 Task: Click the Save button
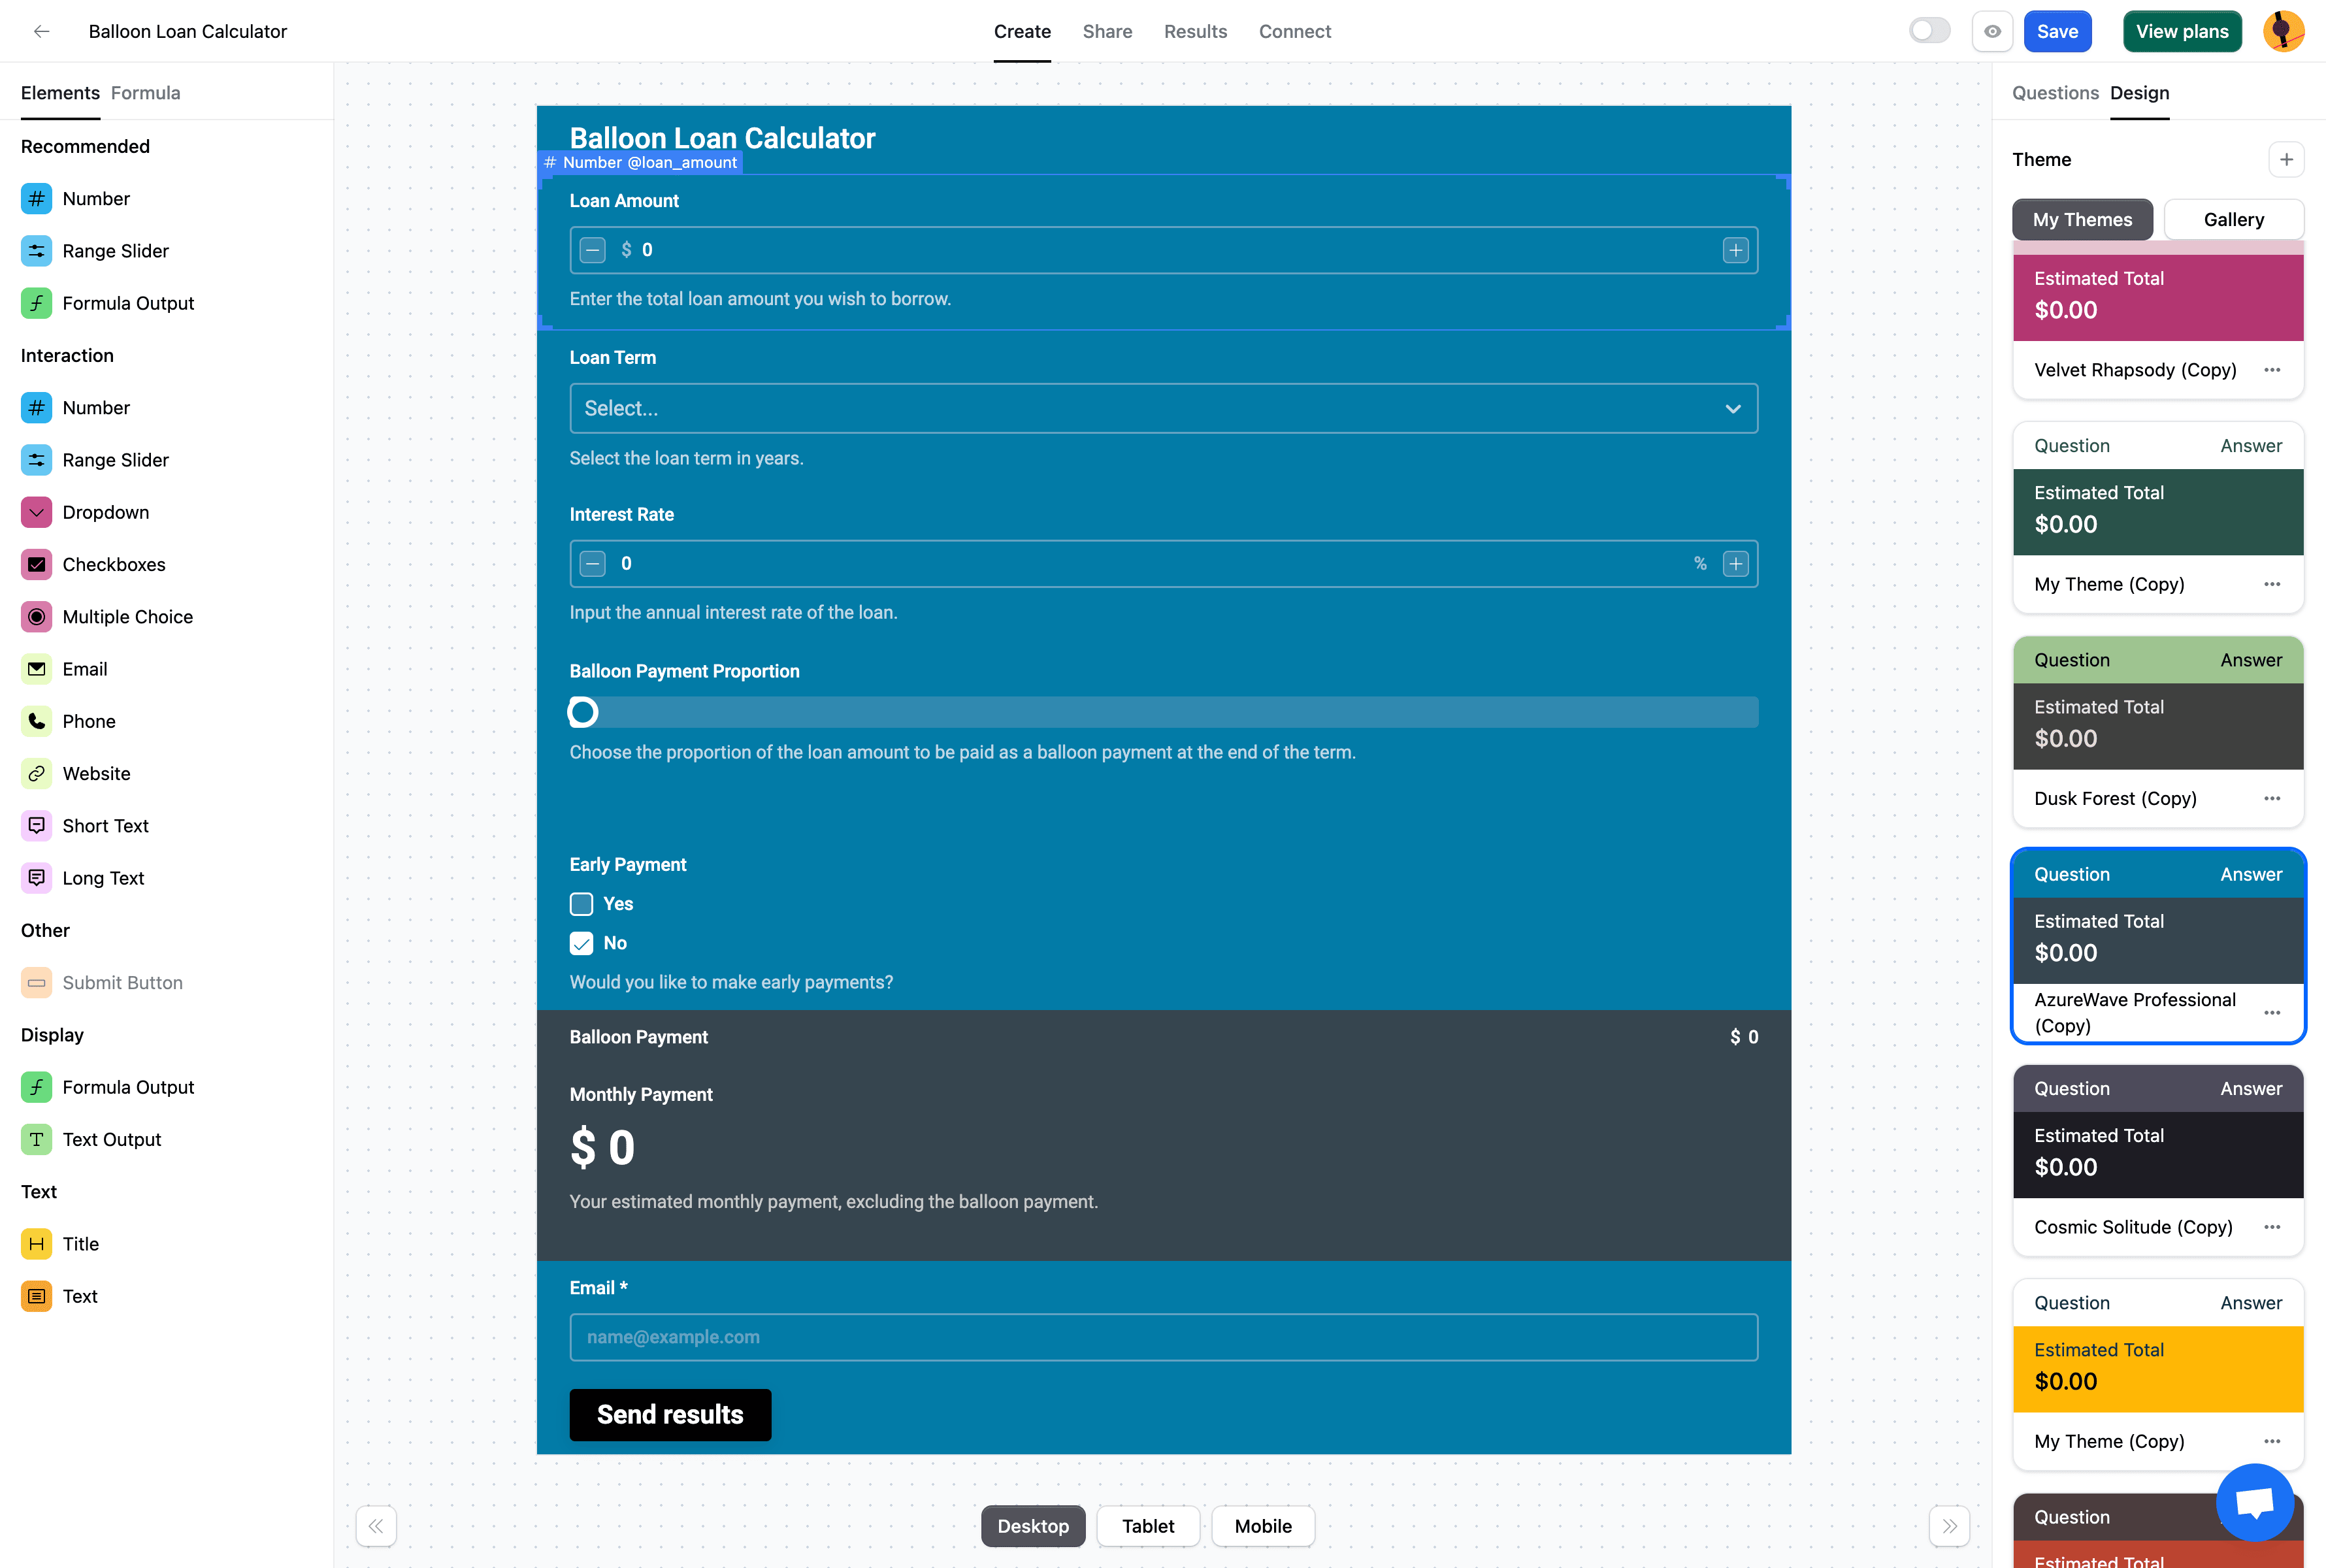pyautogui.click(x=2057, y=31)
